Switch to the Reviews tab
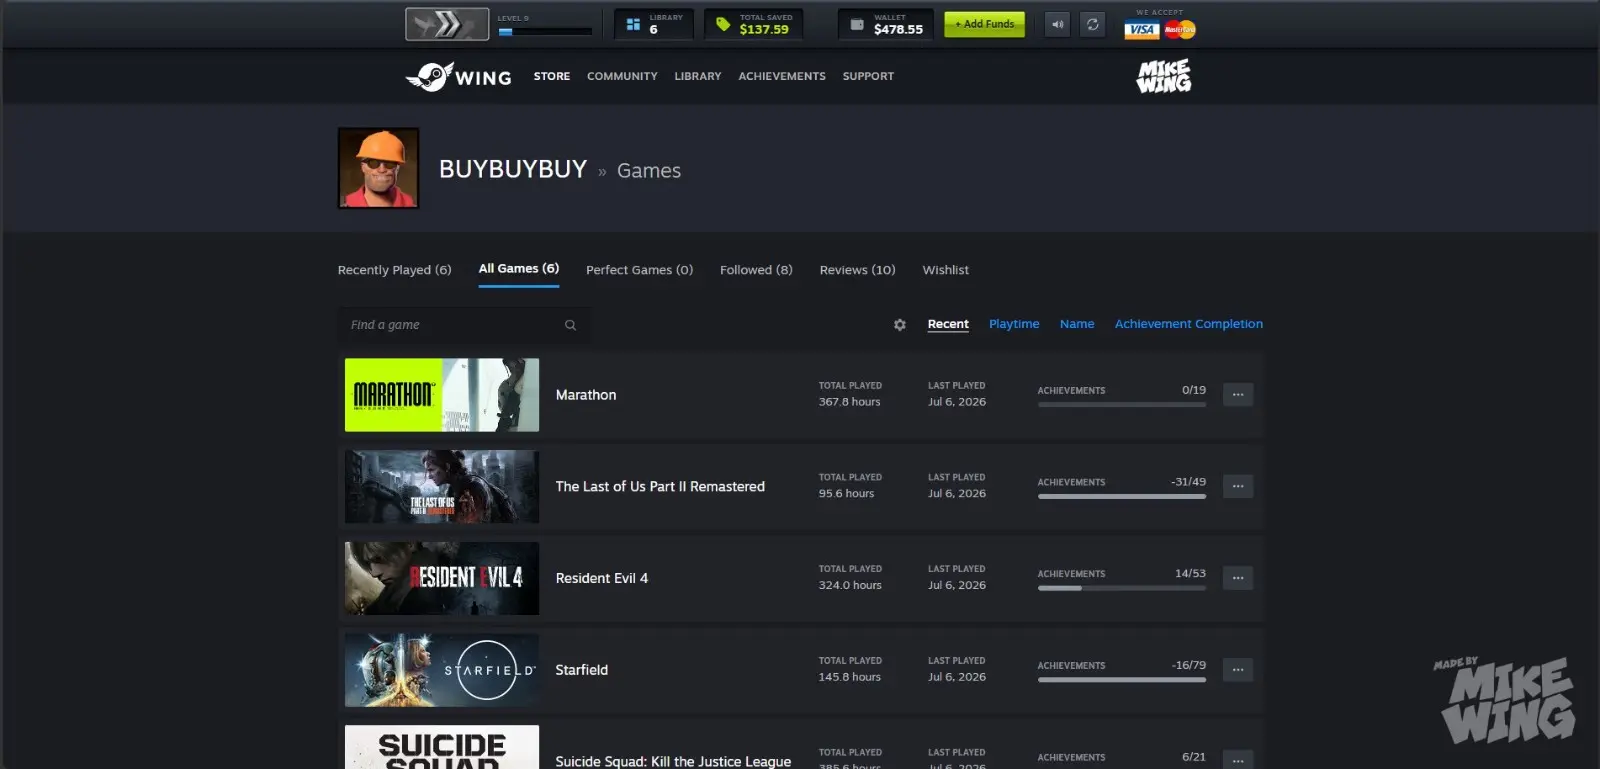Screen dimensions: 1600x769 (x=858, y=270)
